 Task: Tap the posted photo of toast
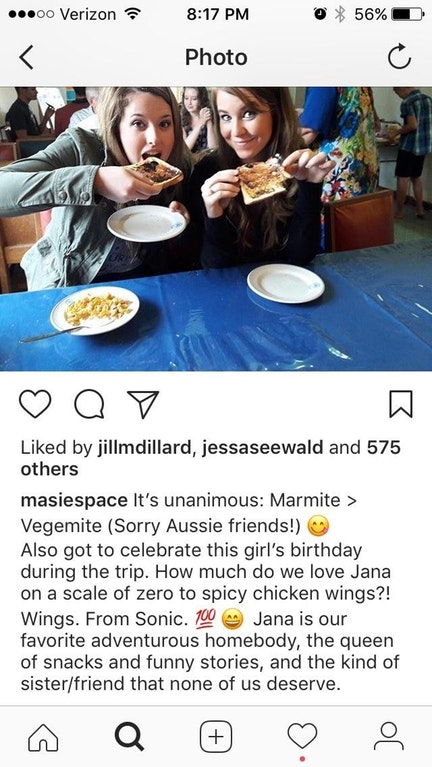216,229
